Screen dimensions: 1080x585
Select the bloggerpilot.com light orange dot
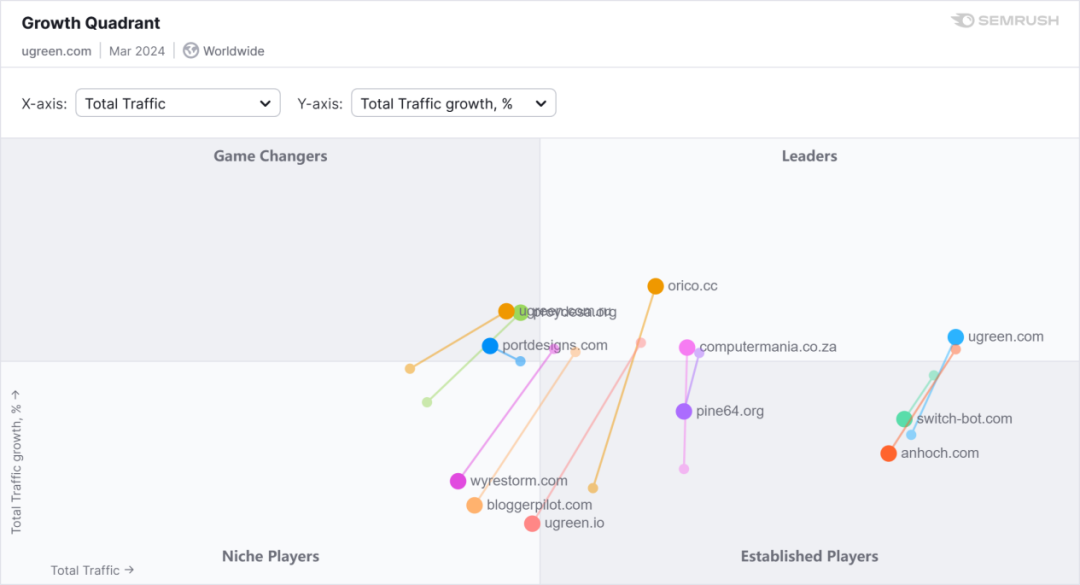pos(474,505)
